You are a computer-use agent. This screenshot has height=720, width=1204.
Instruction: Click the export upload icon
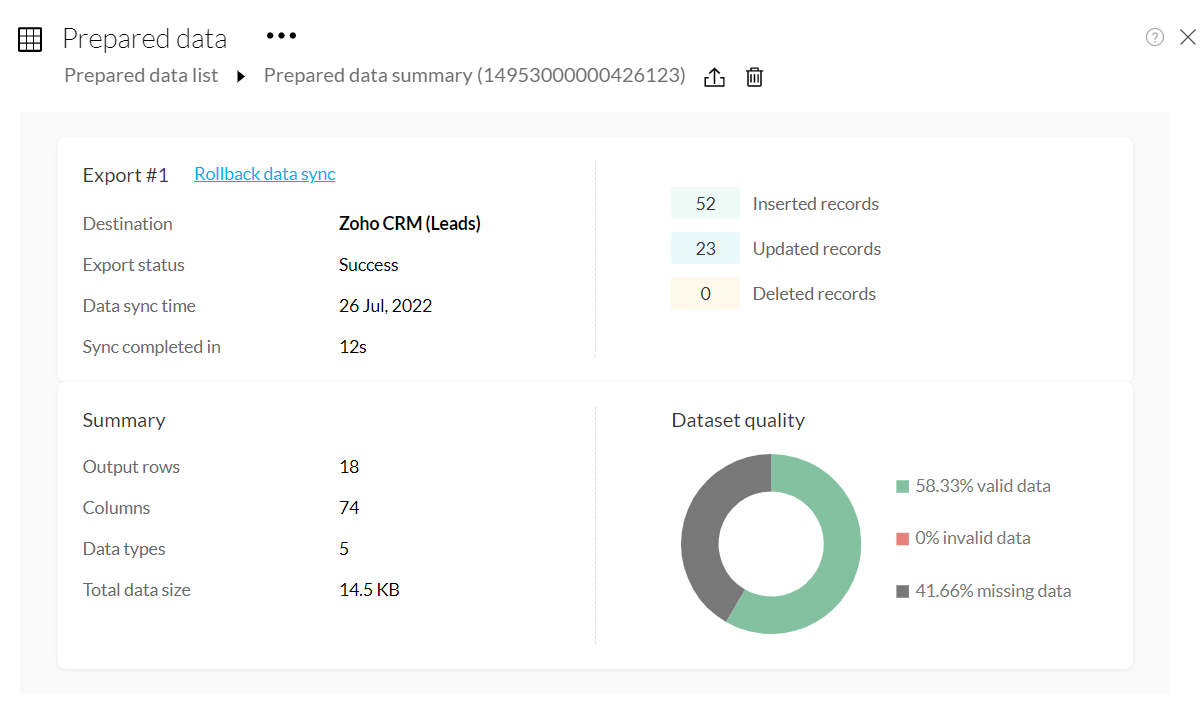click(x=714, y=77)
